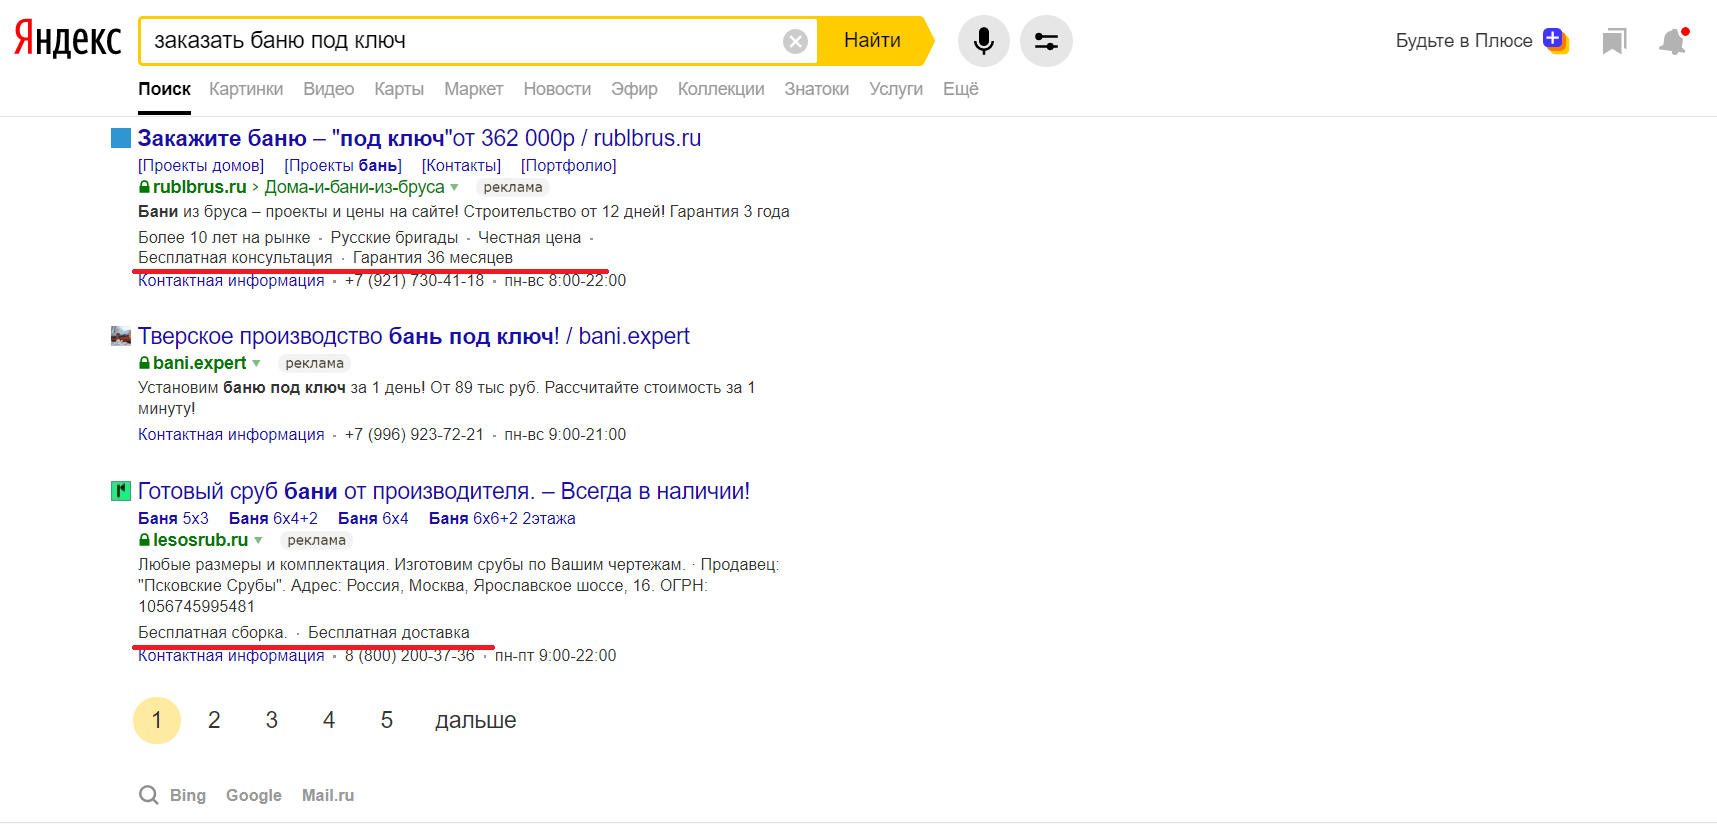Clear the search query with X icon
This screenshot has height=829, width=1717.
[795, 41]
